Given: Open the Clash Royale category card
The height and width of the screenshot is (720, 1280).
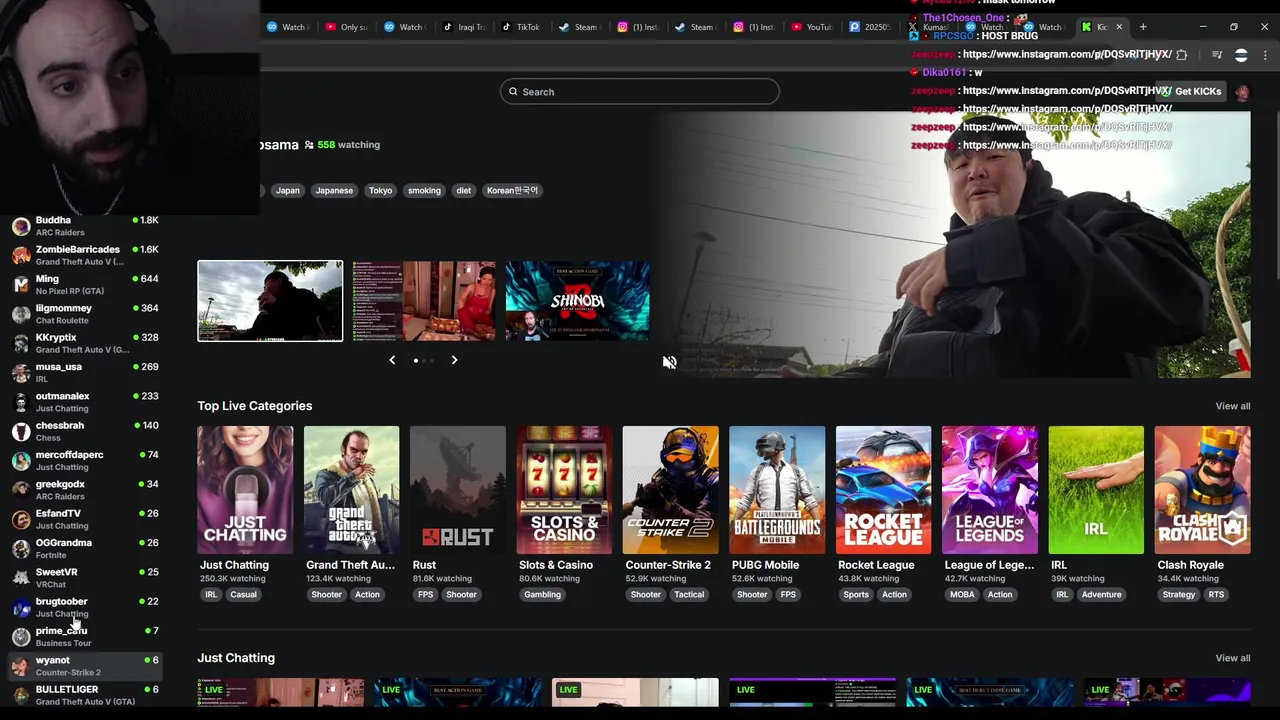Looking at the screenshot, I should [x=1202, y=490].
